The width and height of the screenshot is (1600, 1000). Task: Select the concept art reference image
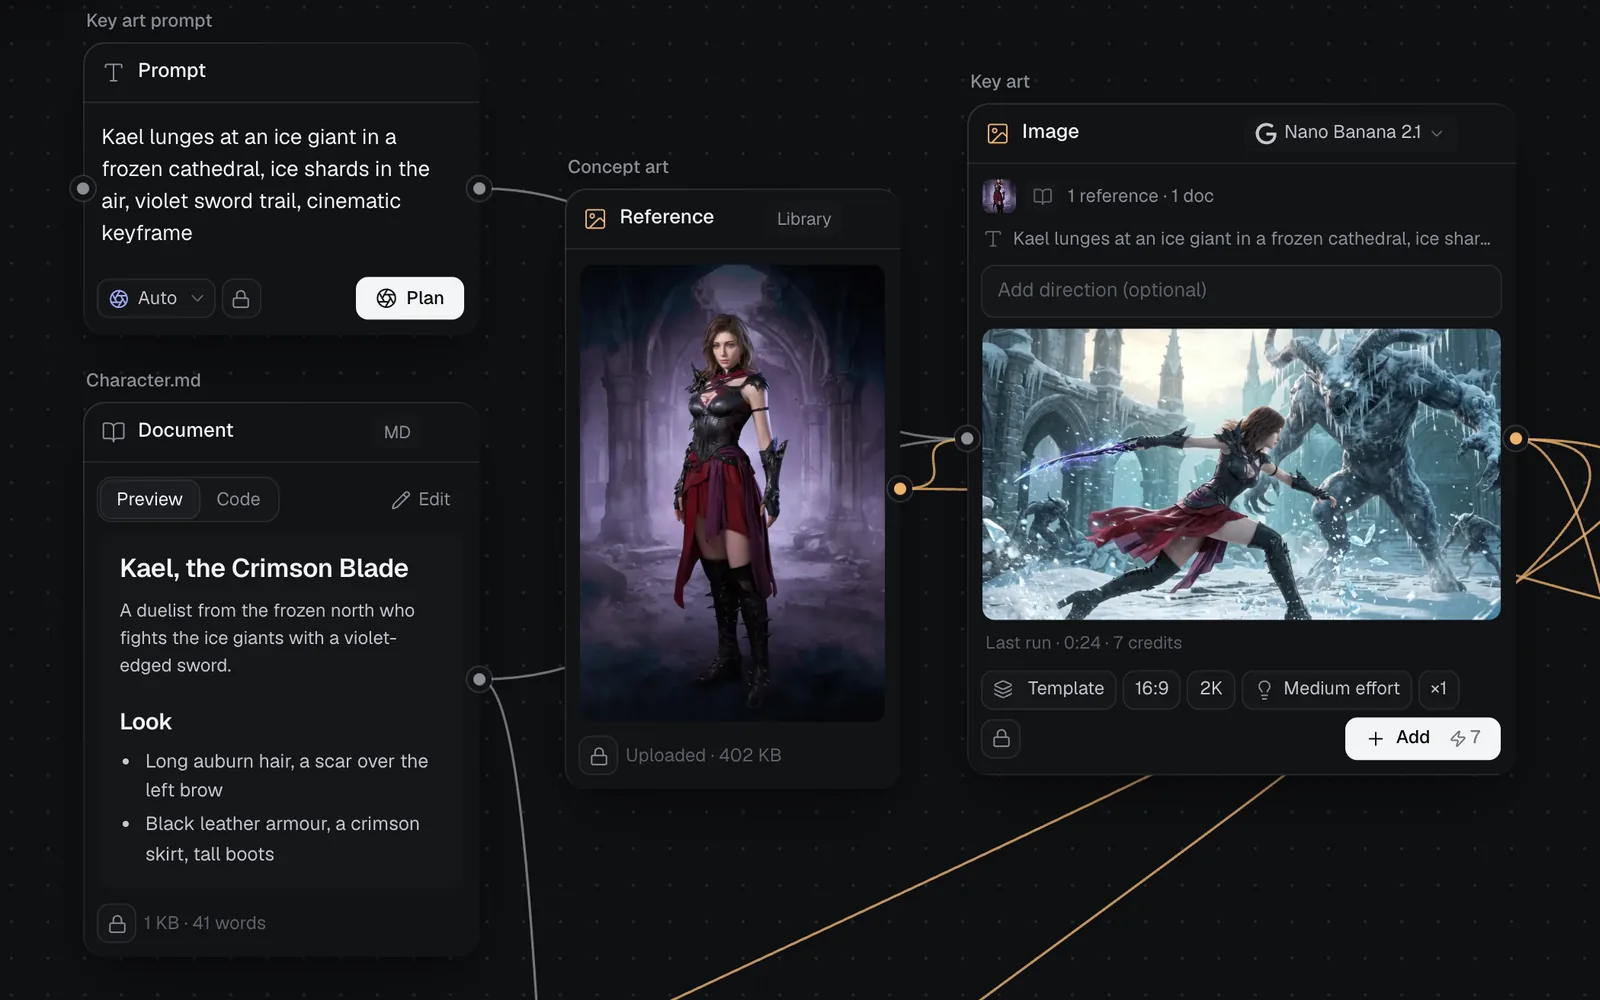pos(732,493)
